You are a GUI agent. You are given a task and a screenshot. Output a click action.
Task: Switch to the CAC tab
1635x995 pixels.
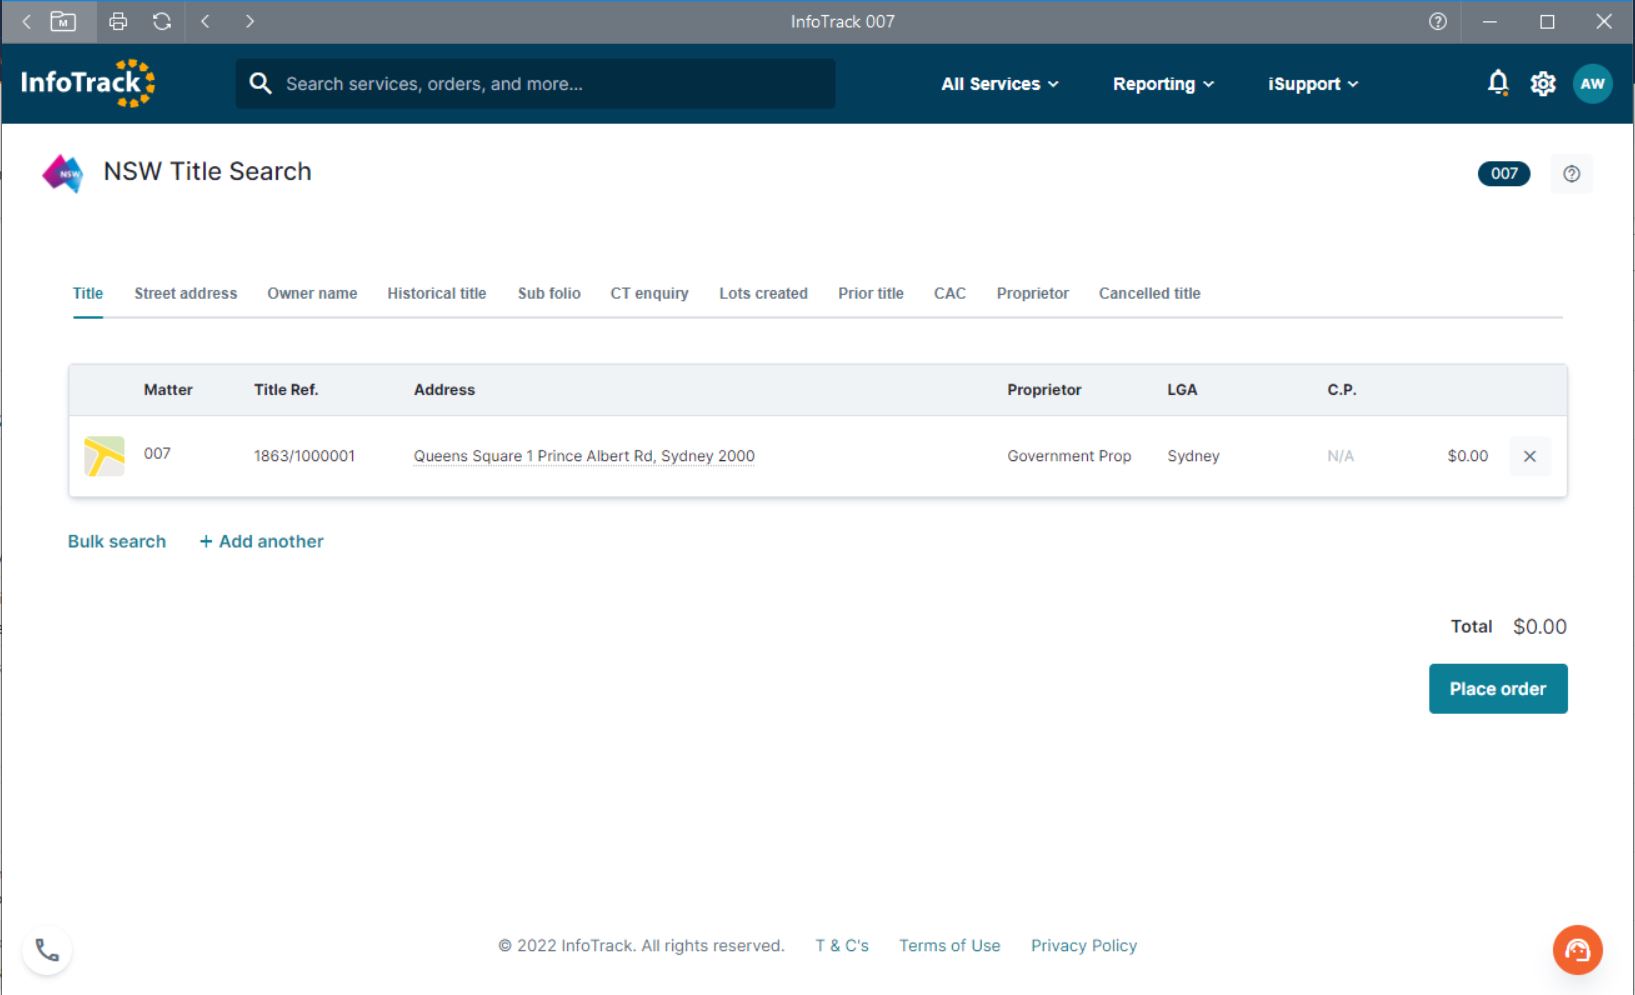click(950, 293)
